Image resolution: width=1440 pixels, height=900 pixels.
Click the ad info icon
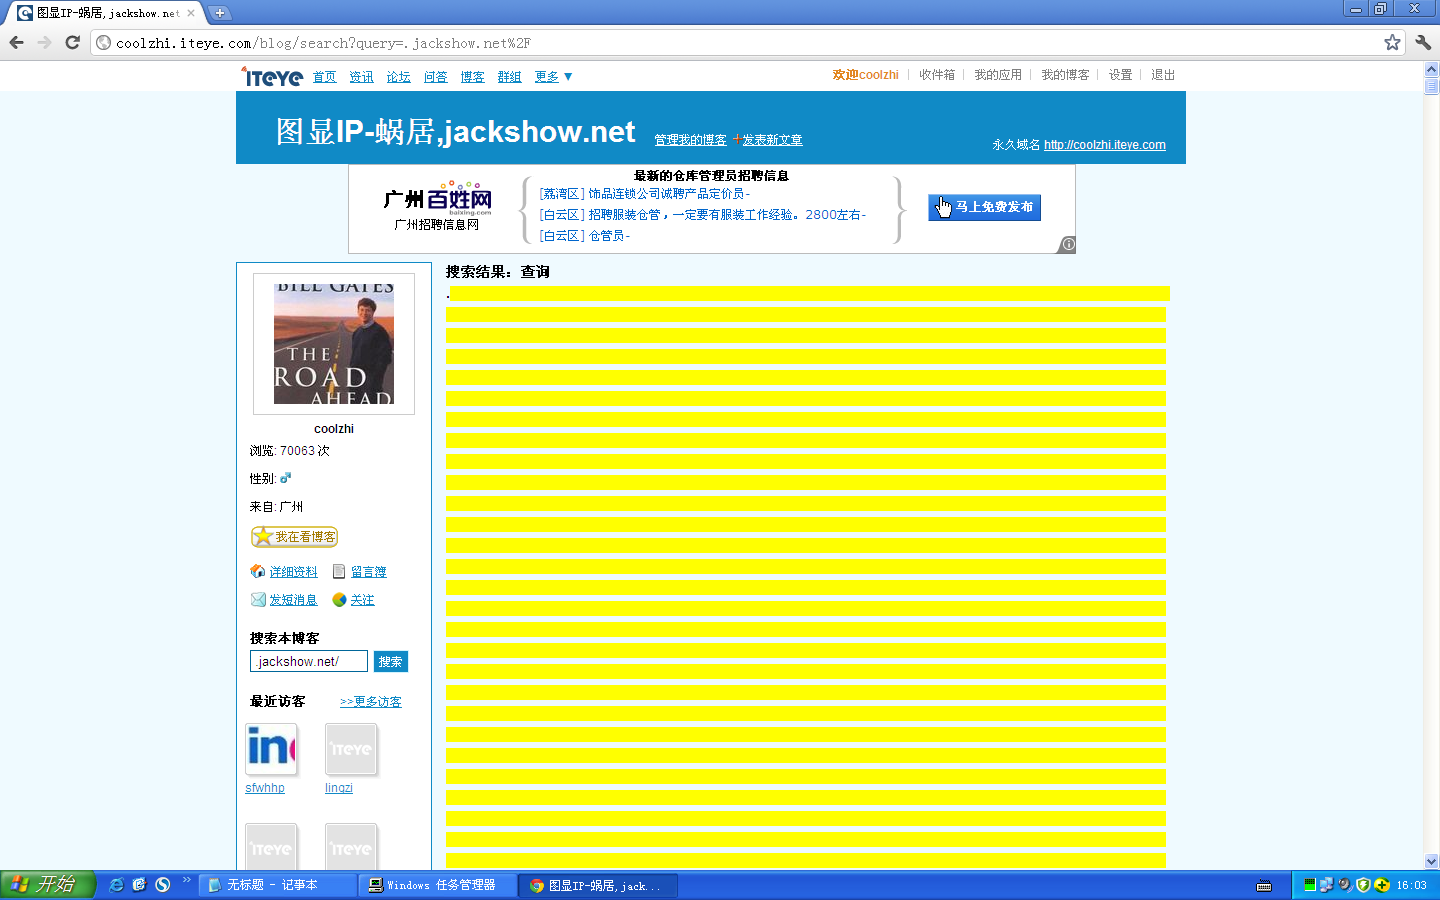[x=1068, y=244]
